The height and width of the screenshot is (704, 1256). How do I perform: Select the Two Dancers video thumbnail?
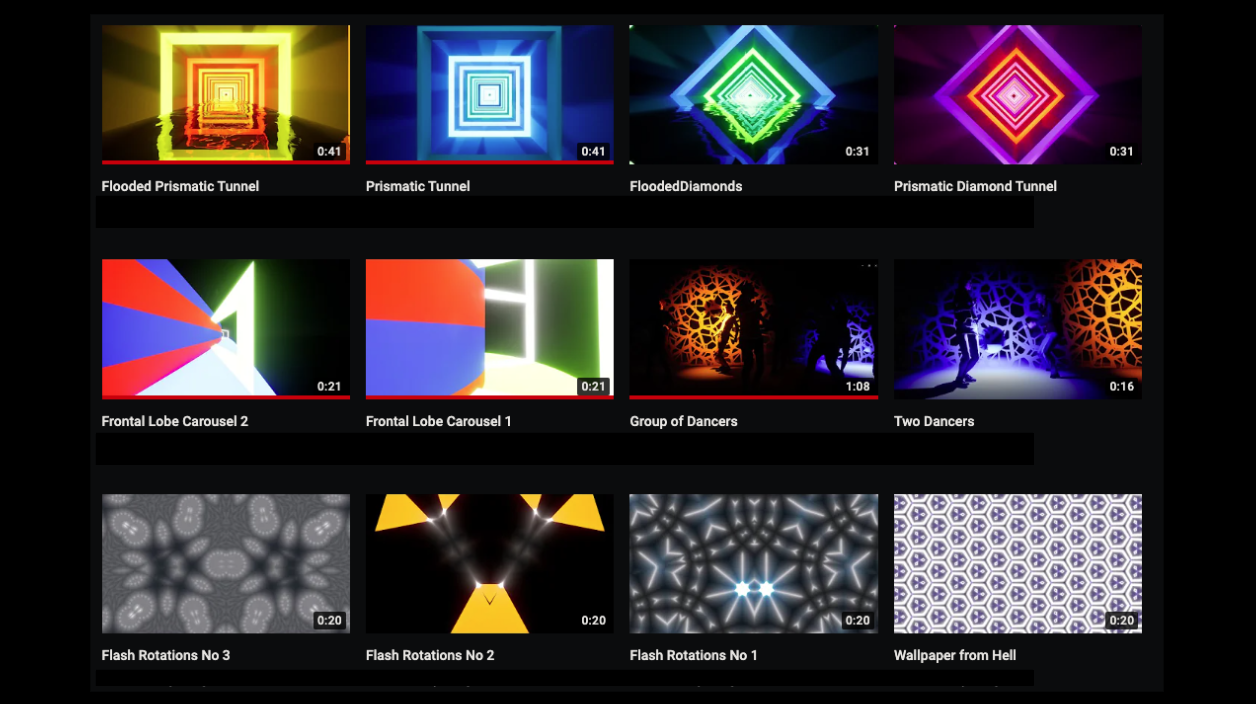point(1017,328)
